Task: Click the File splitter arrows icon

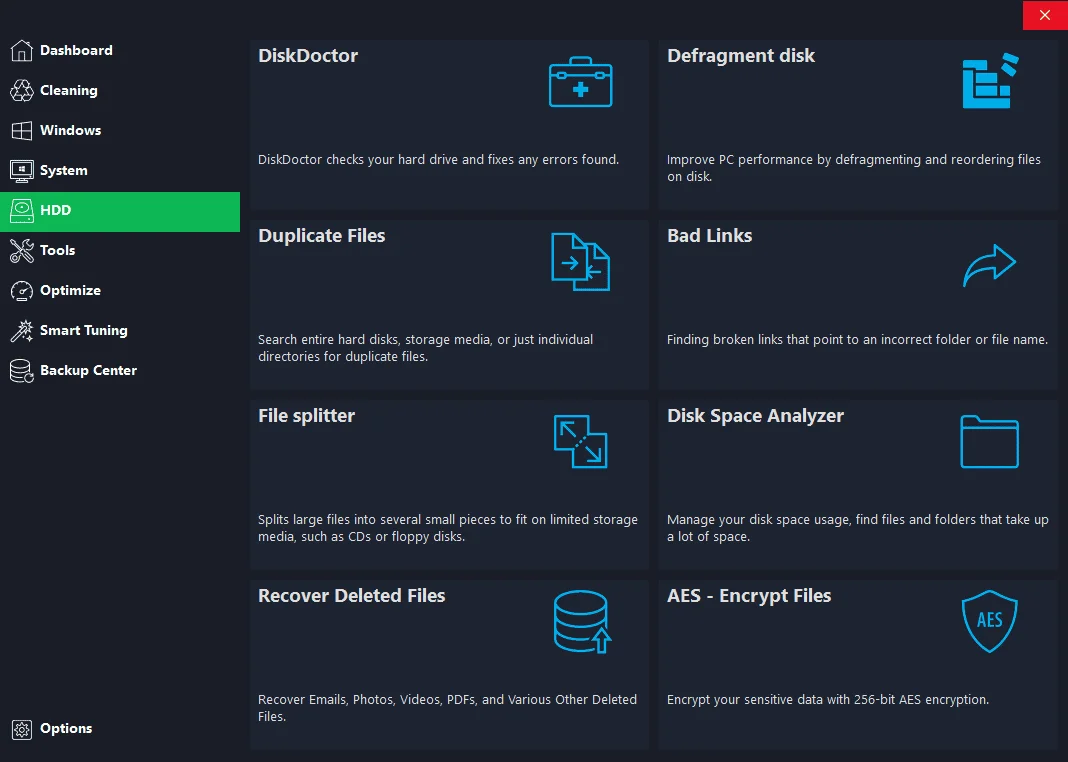Action: click(580, 441)
